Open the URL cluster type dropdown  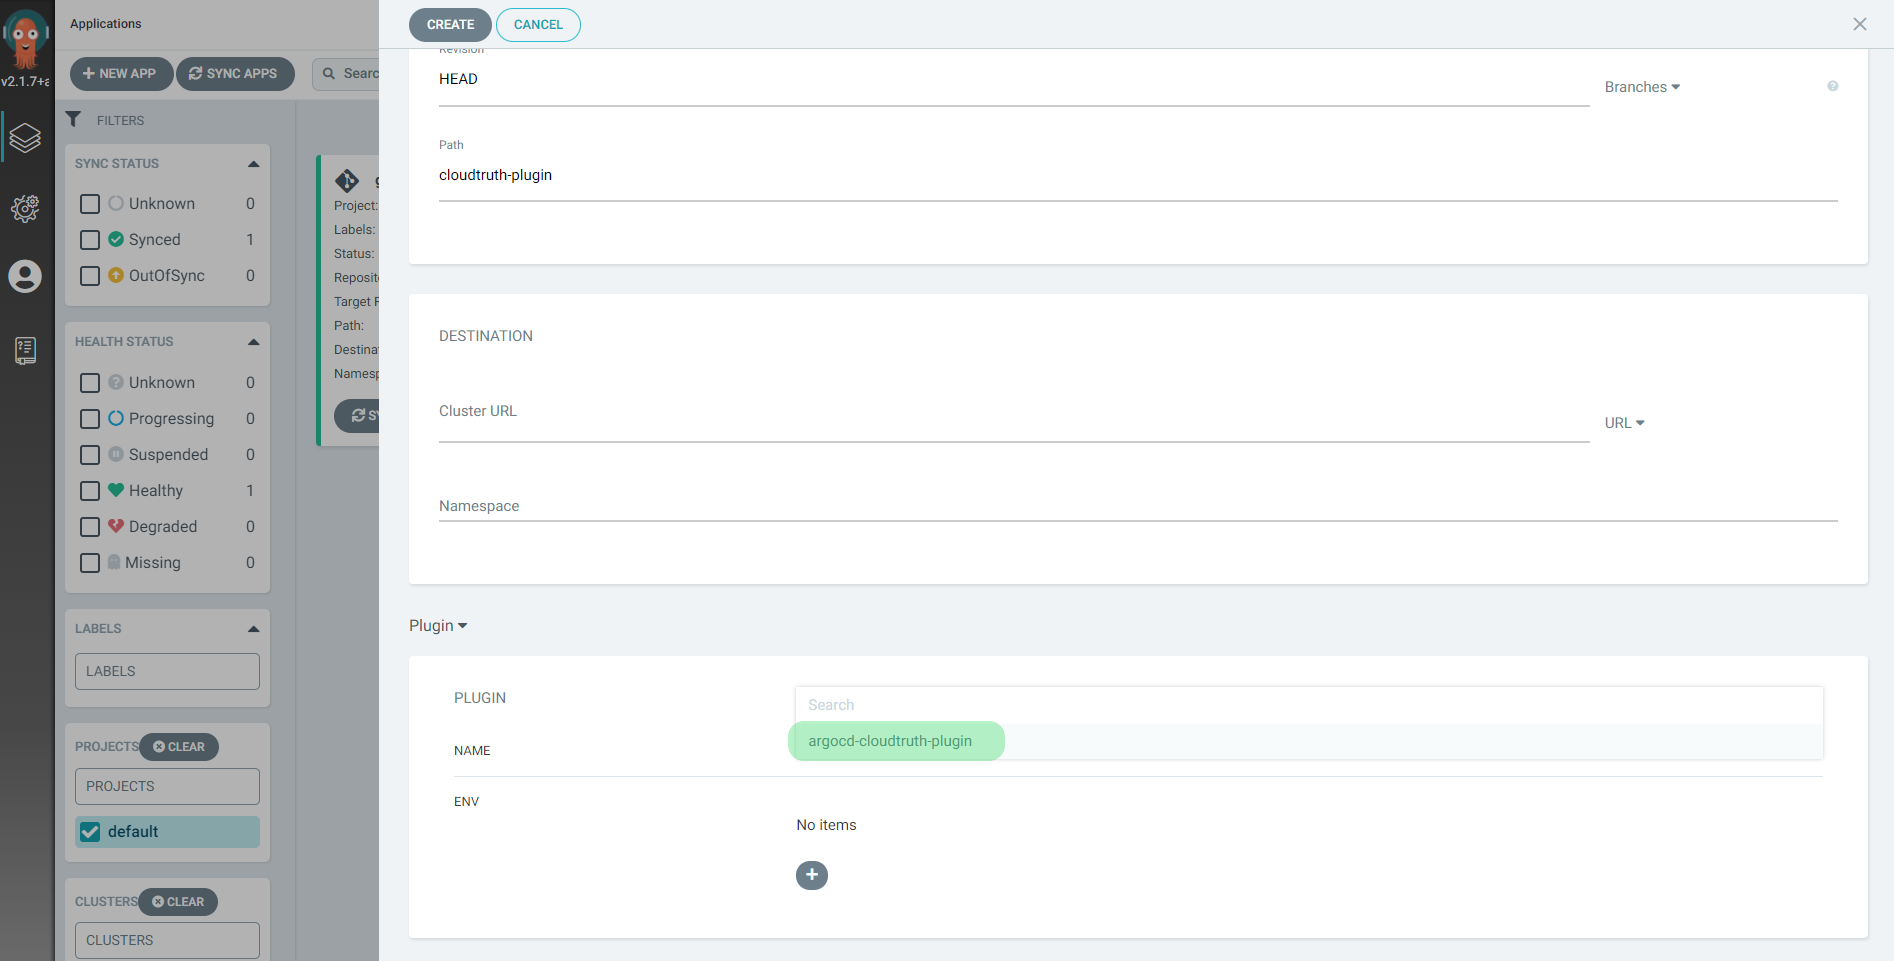coord(1624,423)
